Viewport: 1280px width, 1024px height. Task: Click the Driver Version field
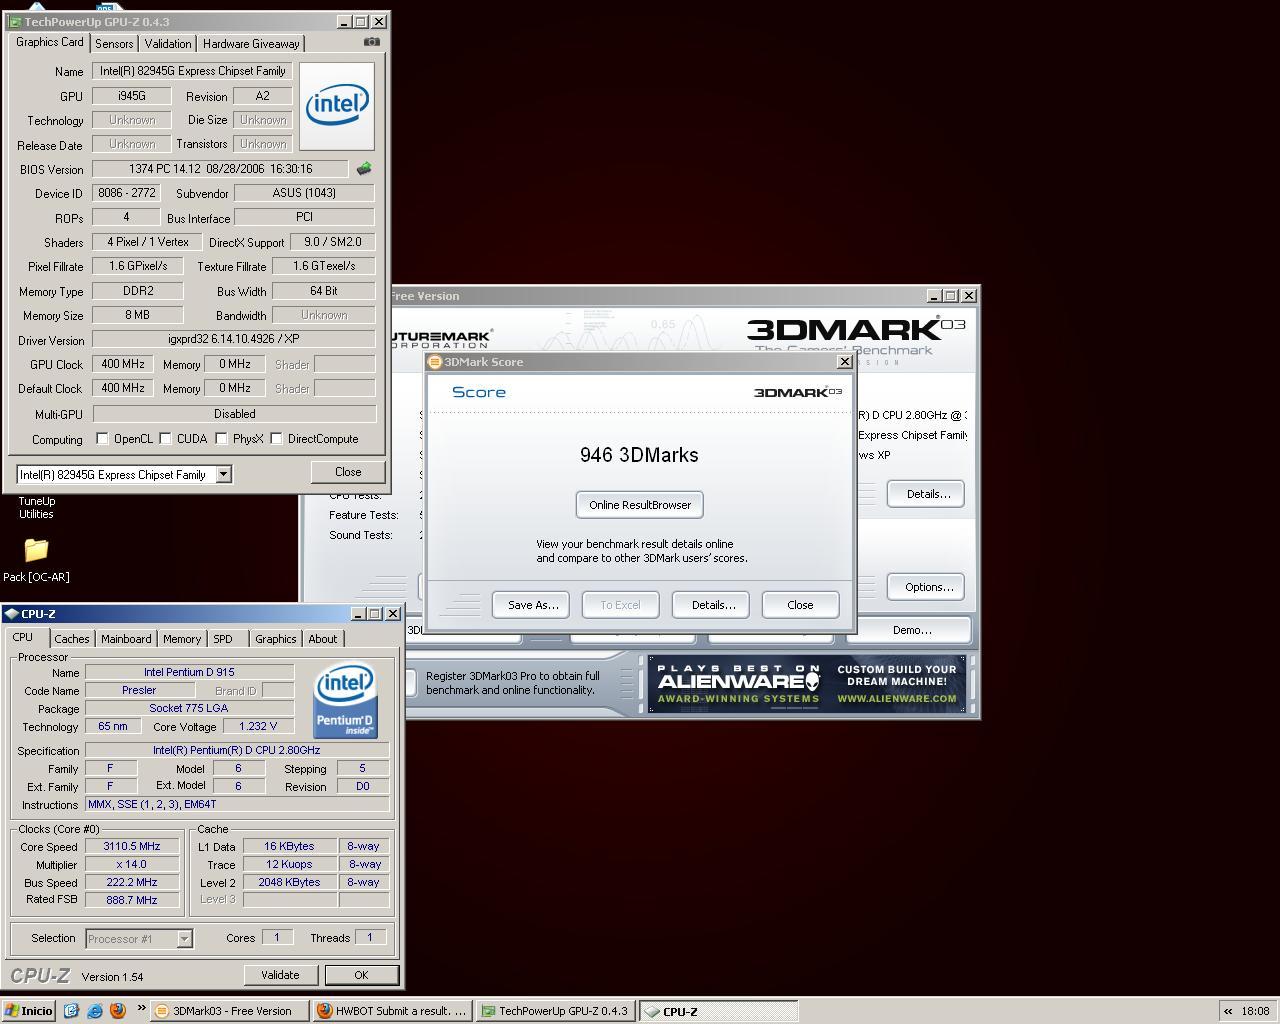click(x=234, y=339)
